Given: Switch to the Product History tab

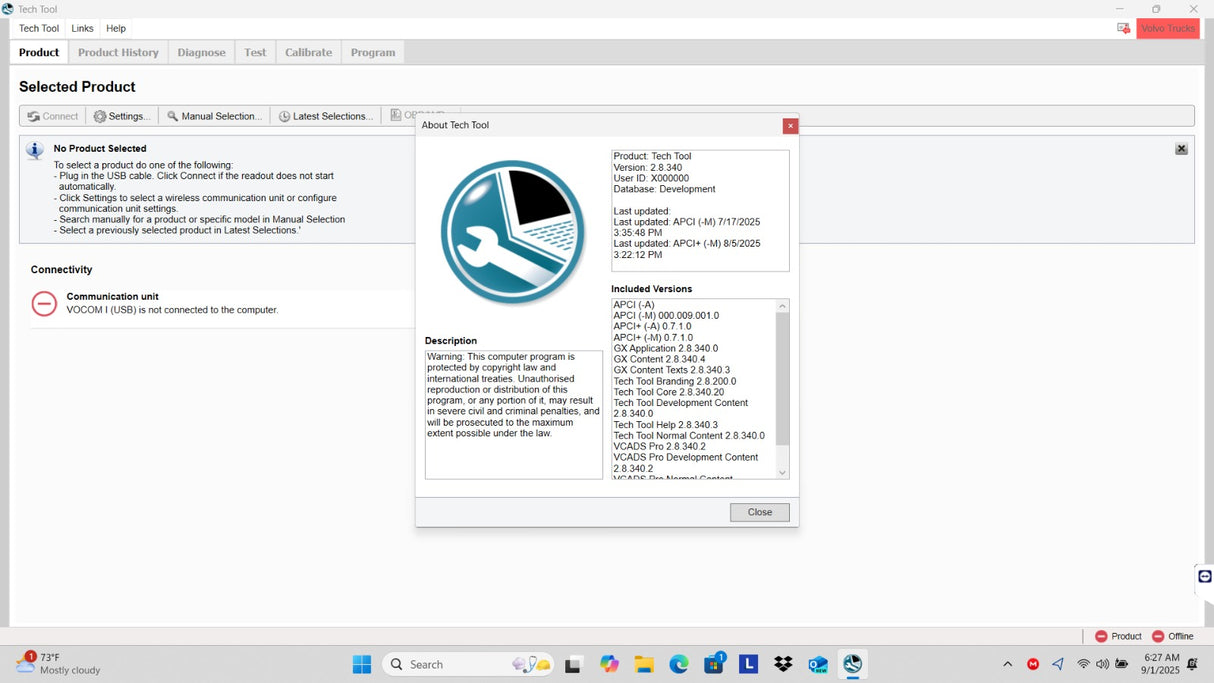Looking at the screenshot, I should (118, 52).
